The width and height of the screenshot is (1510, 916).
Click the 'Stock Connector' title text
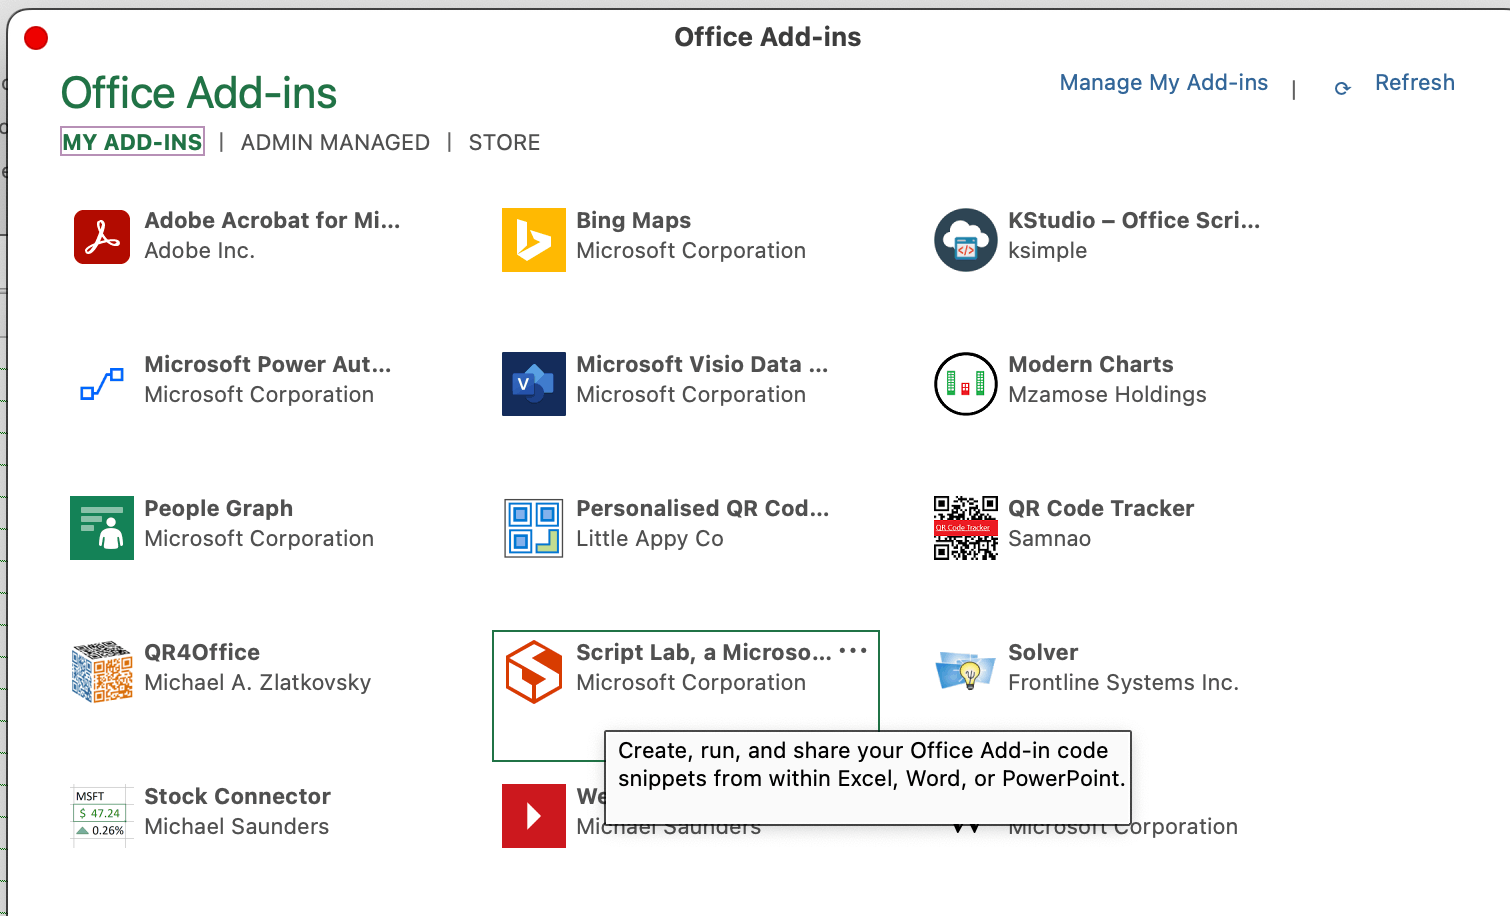[237, 796]
